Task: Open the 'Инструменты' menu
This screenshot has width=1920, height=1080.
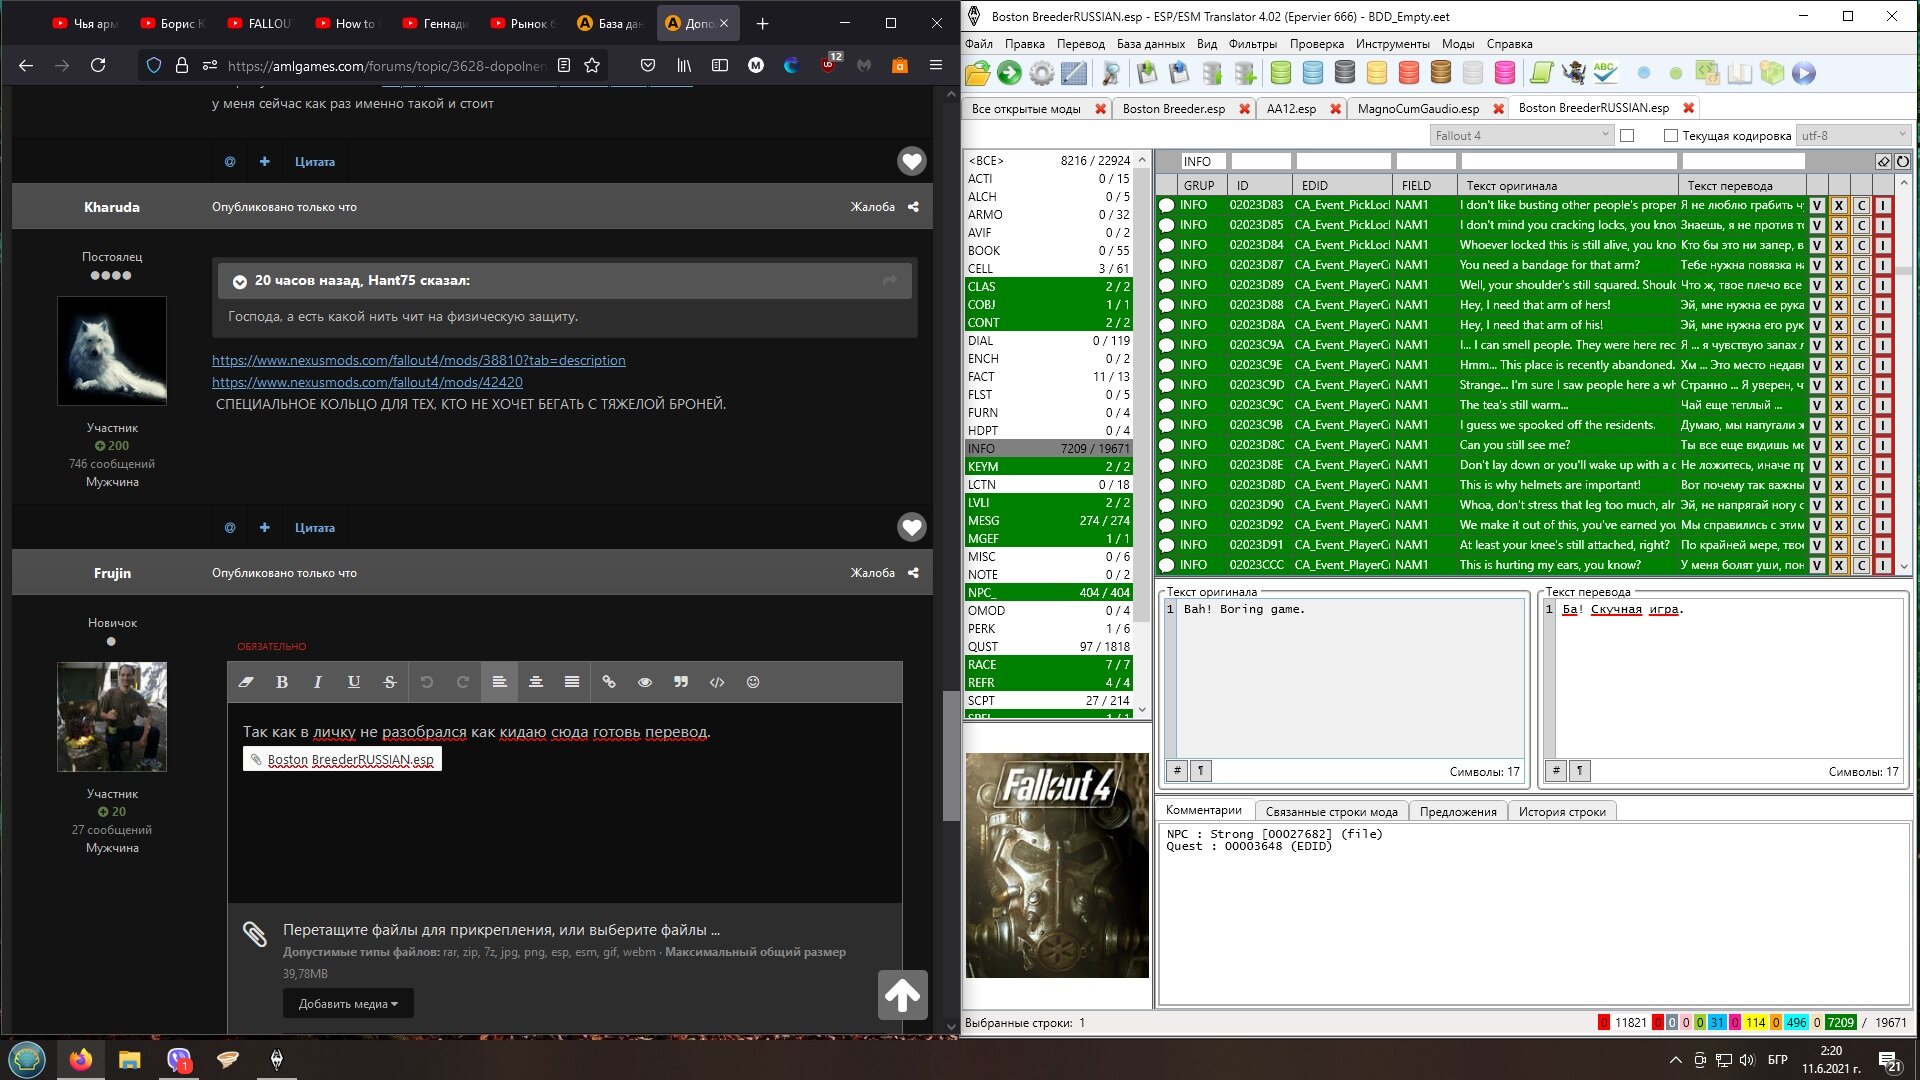Action: (1392, 44)
